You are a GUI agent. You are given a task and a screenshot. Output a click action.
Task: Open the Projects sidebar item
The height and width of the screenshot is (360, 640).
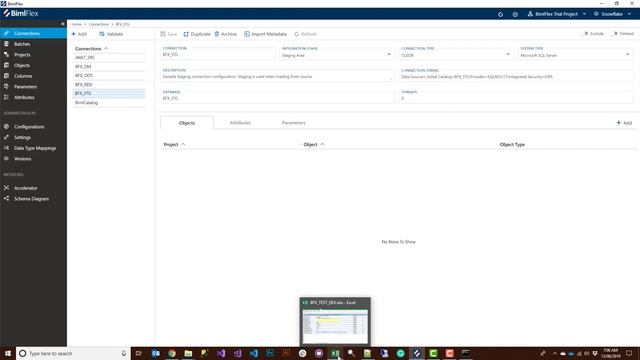tap(22, 55)
